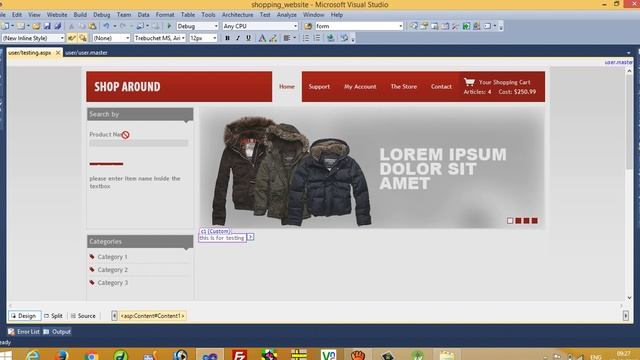
Task: Open the Website menu
Action: (x=57, y=15)
